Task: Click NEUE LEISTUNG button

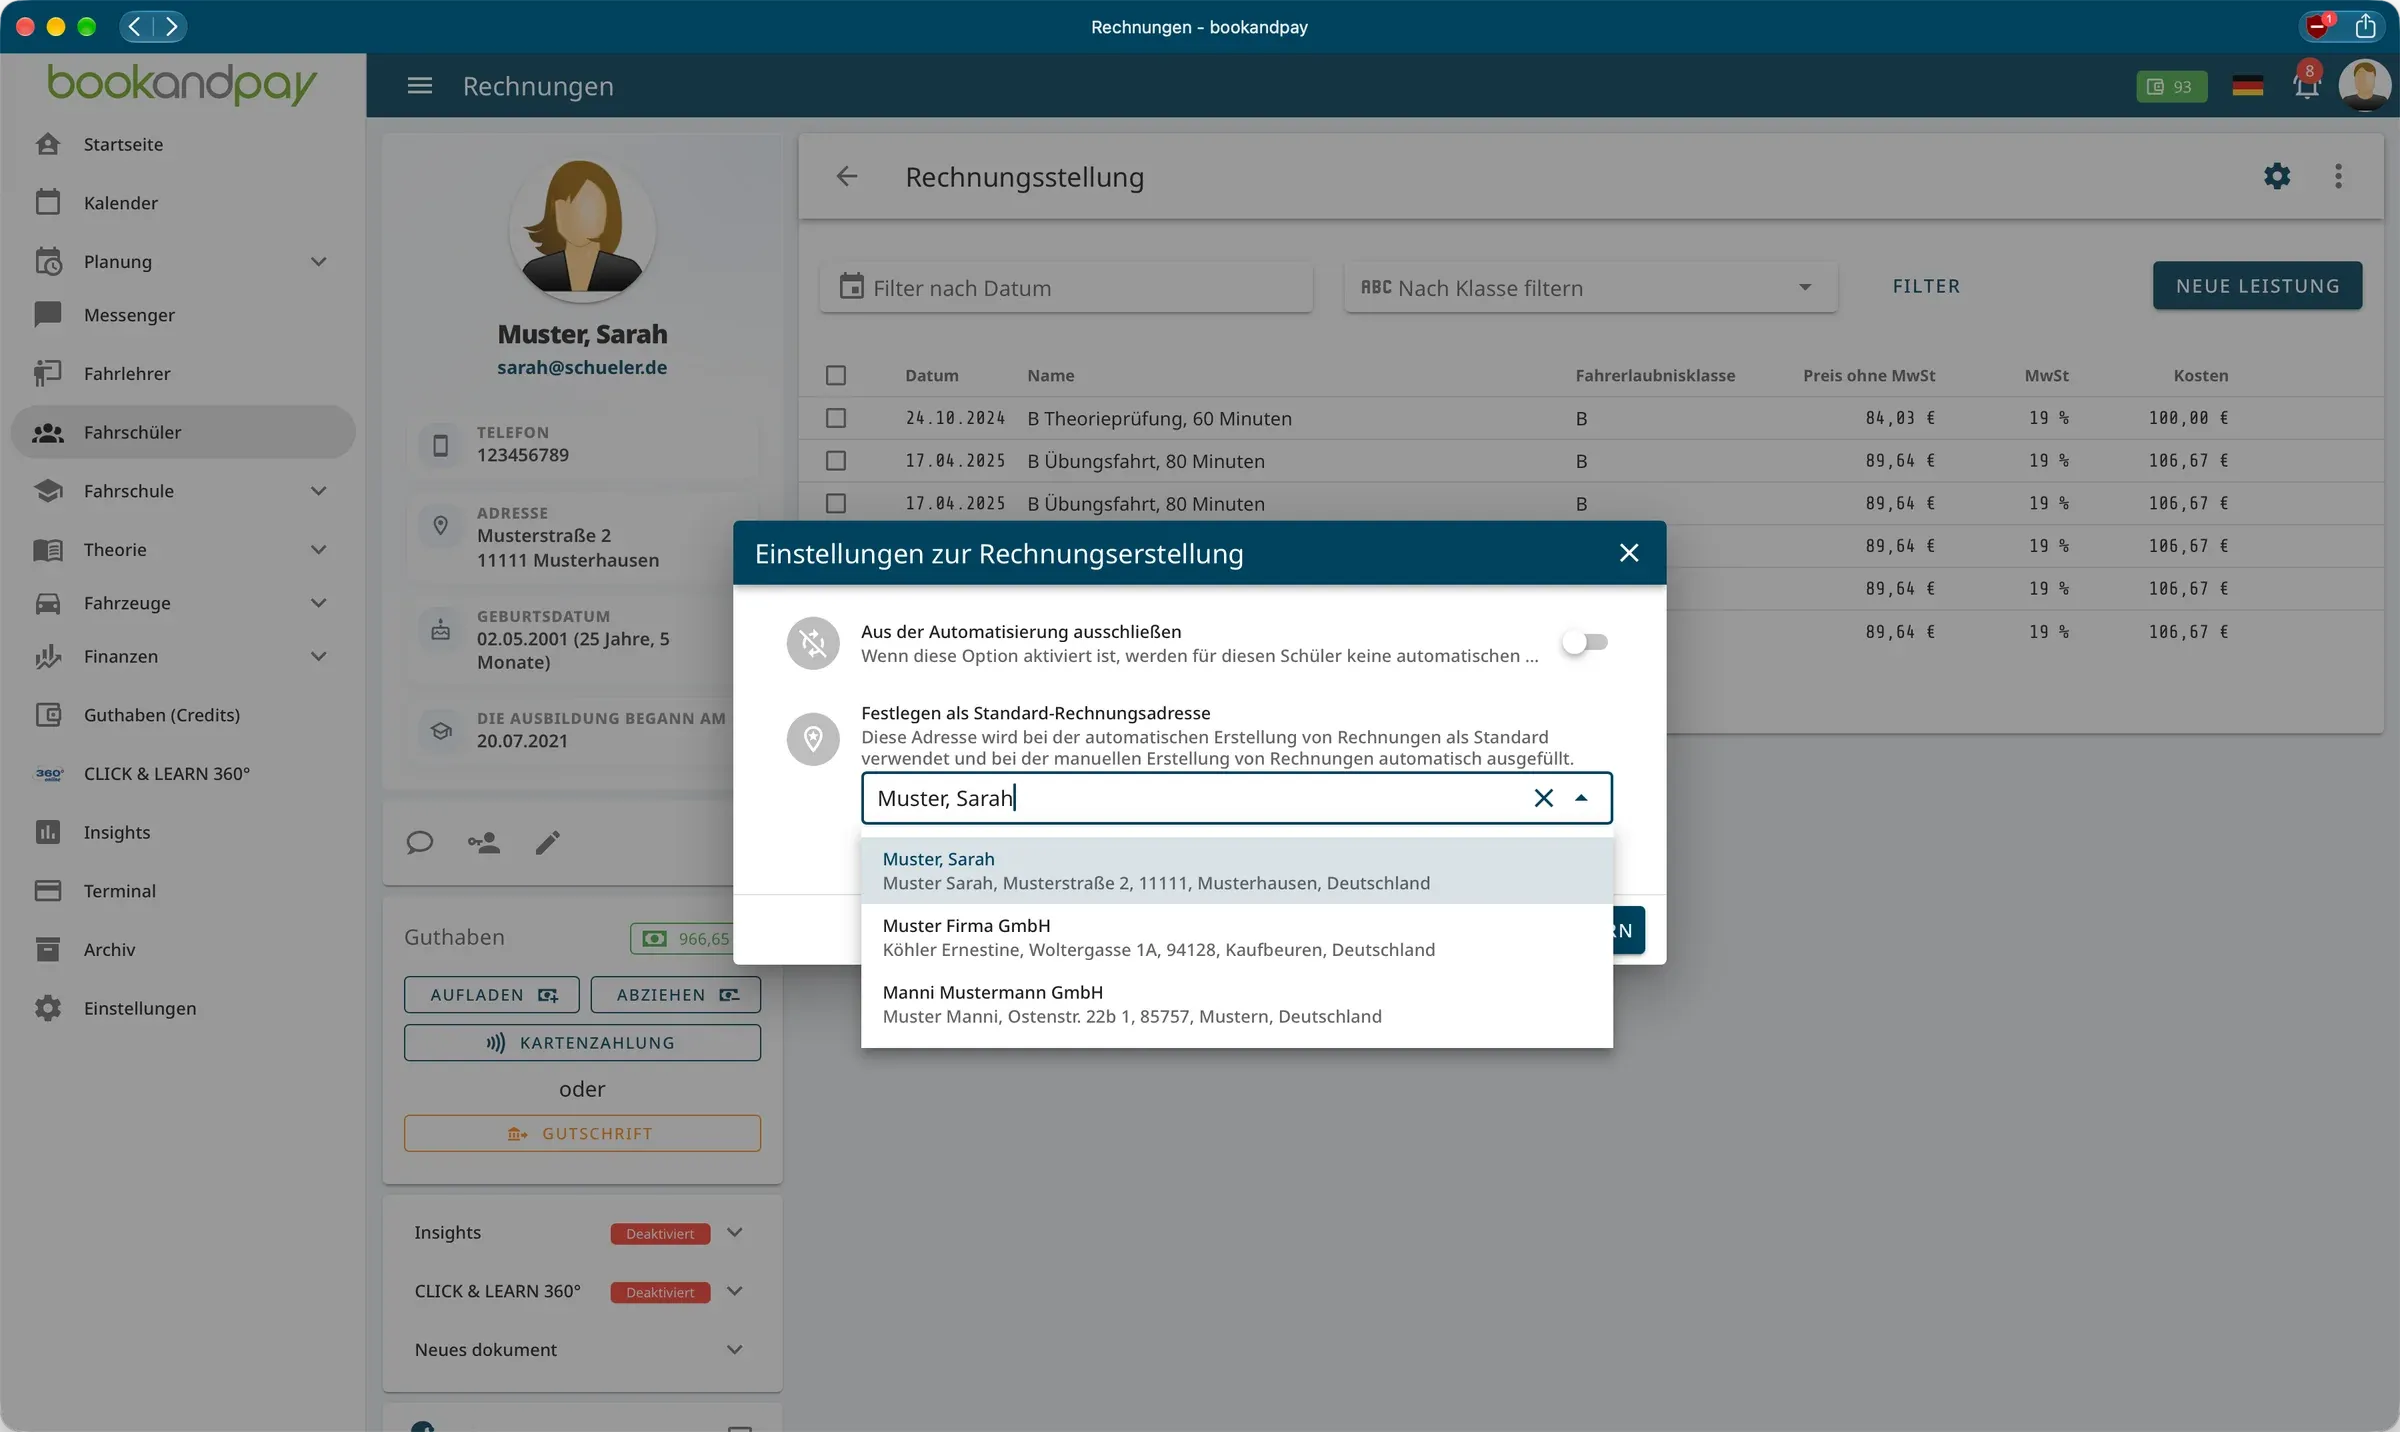Action: tap(2257, 286)
